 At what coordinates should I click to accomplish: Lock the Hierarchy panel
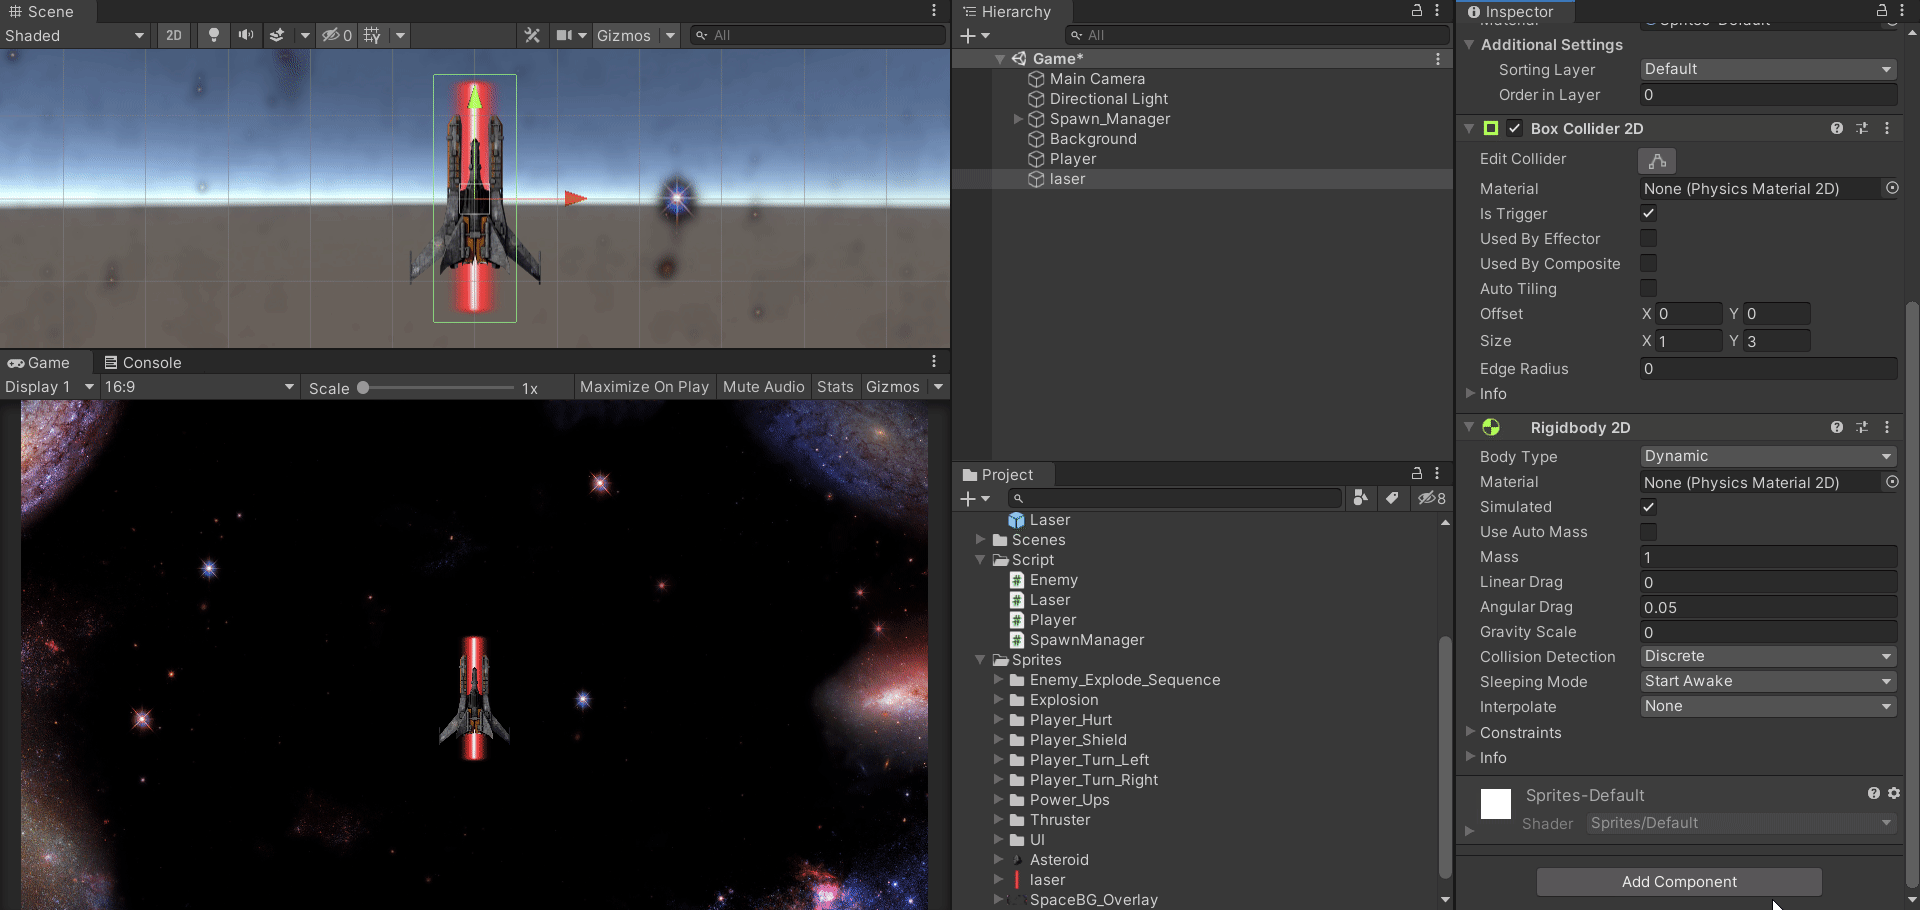(1417, 11)
